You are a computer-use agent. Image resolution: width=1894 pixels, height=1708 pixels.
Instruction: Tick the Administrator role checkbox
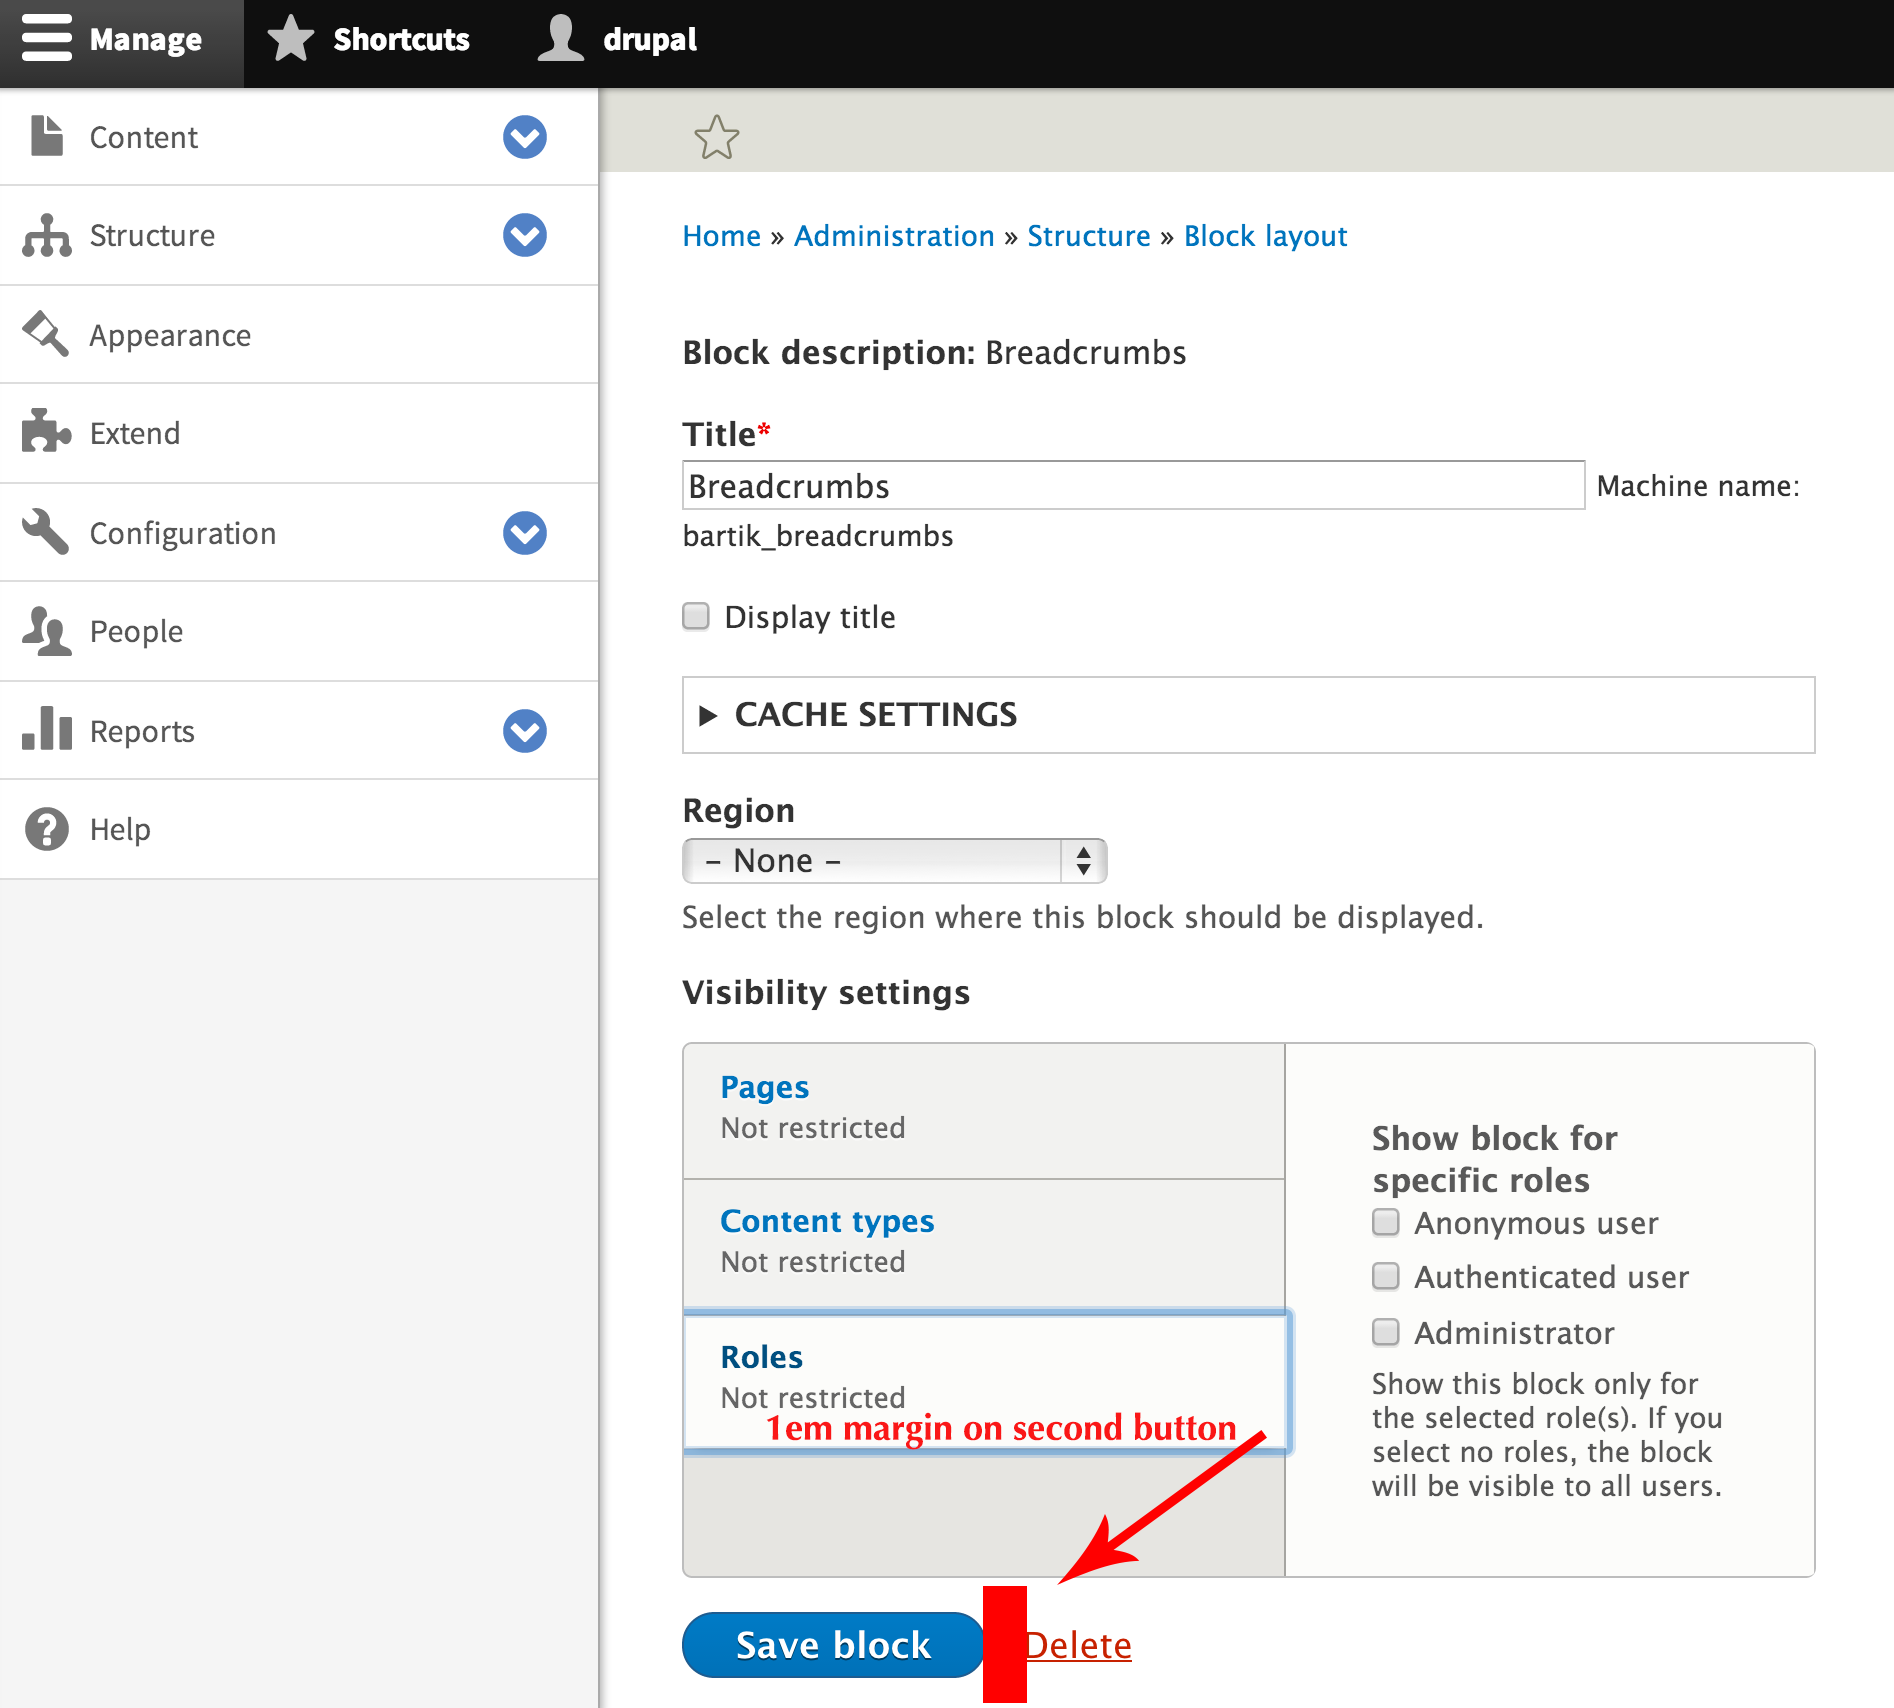(1386, 1332)
